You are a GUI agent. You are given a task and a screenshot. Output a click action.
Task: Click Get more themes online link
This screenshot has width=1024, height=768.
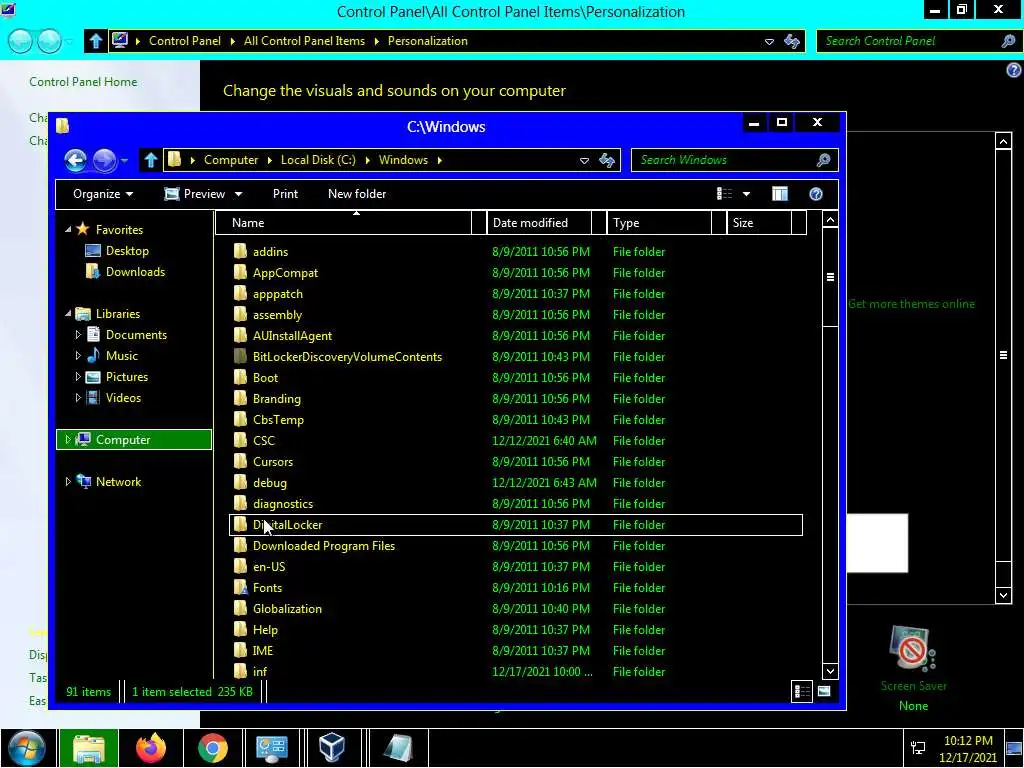click(x=911, y=304)
